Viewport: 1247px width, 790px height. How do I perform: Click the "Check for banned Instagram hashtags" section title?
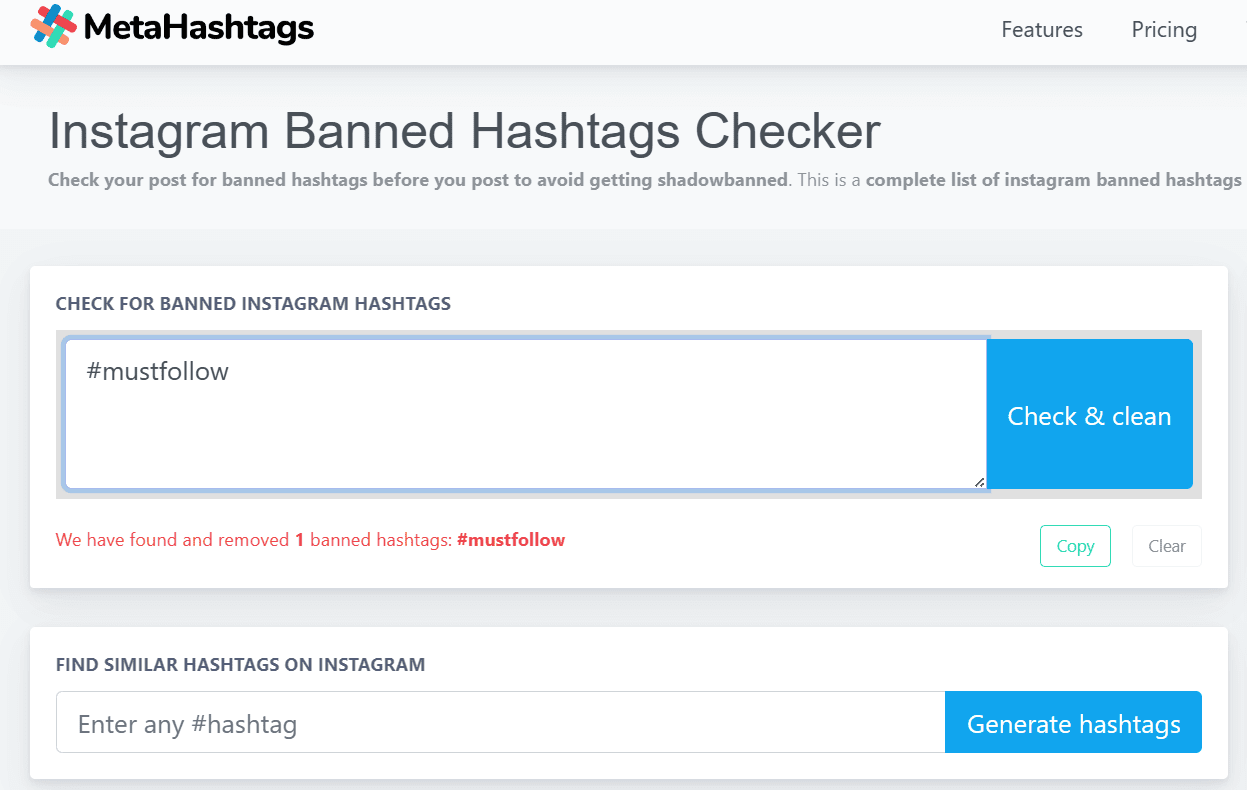(253, 303)
